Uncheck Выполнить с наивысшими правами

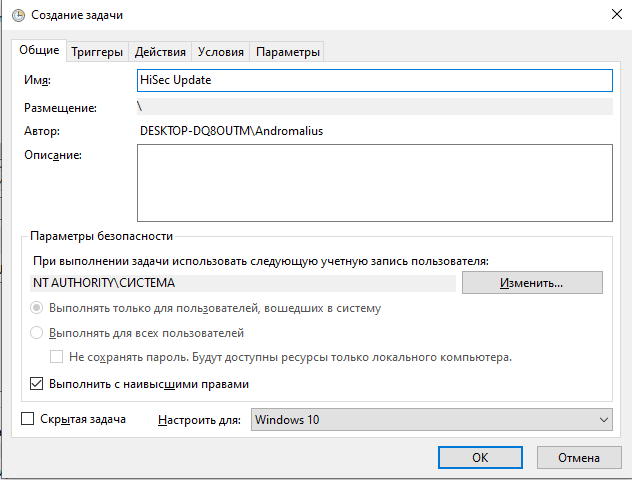tap(36, 384)
